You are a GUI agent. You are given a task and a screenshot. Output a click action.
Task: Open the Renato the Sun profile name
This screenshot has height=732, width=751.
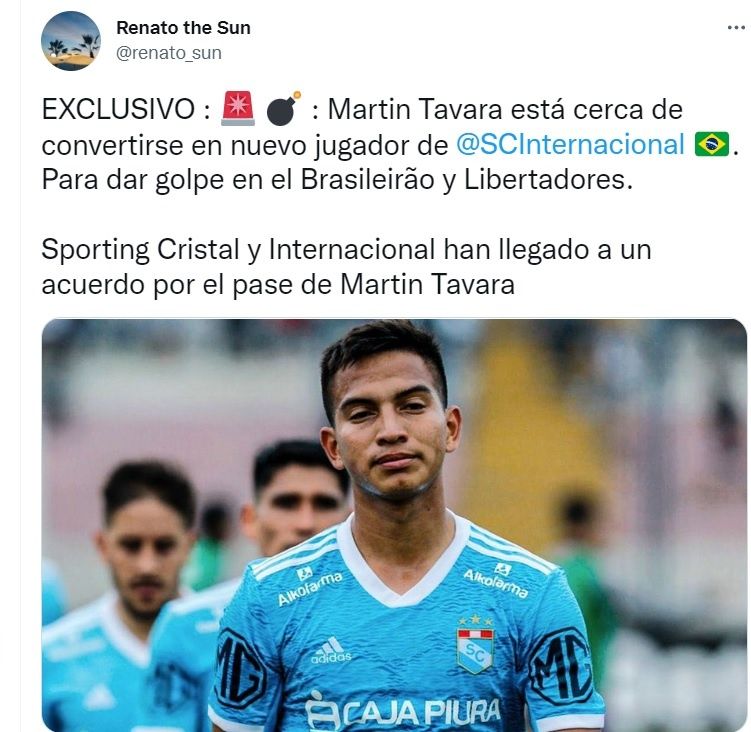pos(183,28)
